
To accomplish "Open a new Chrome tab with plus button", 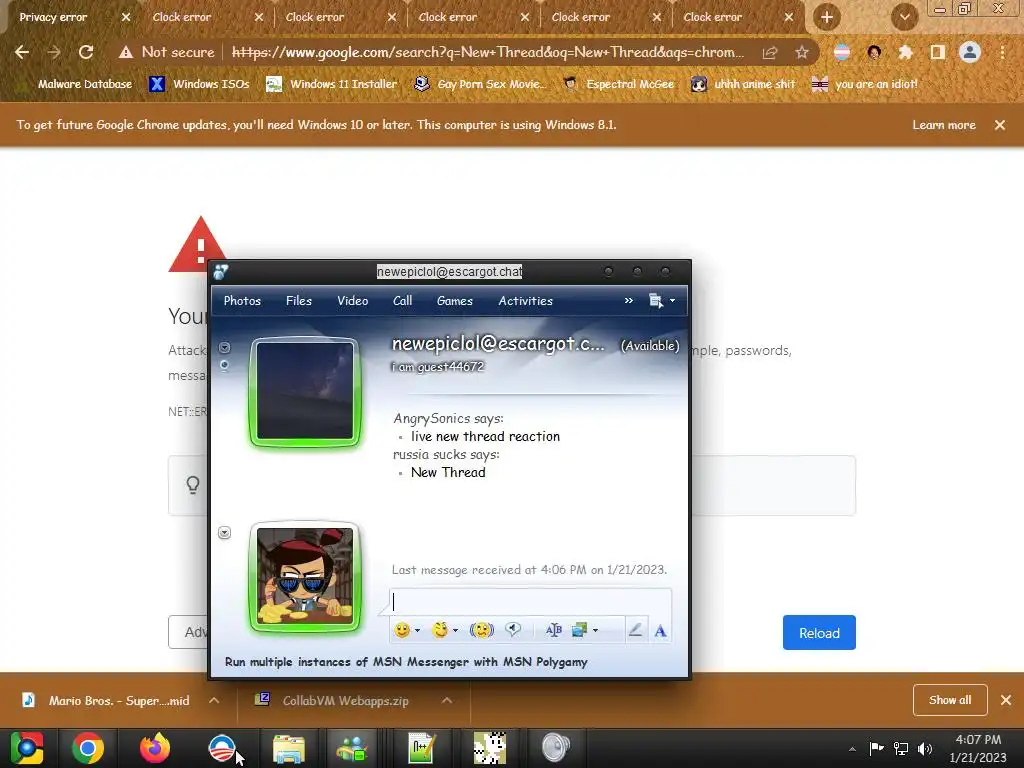I will pos(827,17).
